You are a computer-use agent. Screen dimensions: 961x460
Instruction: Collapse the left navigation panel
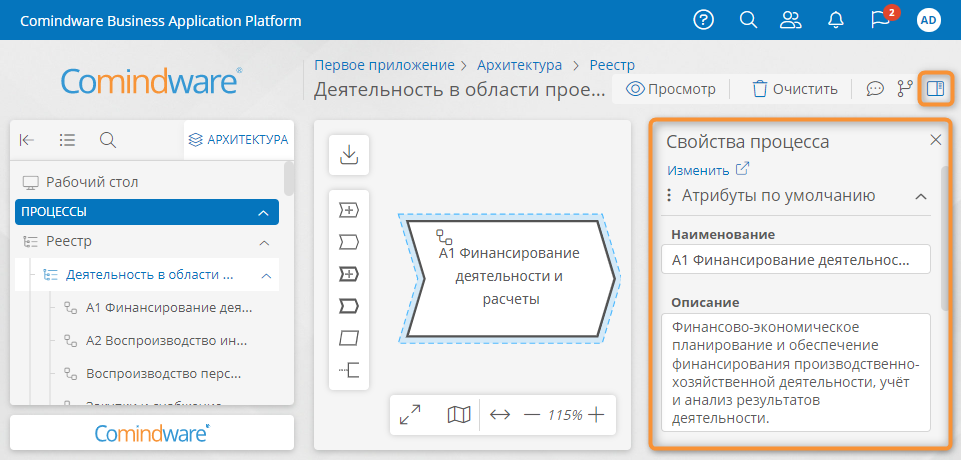pyautogui.click(x=27, y=140)
